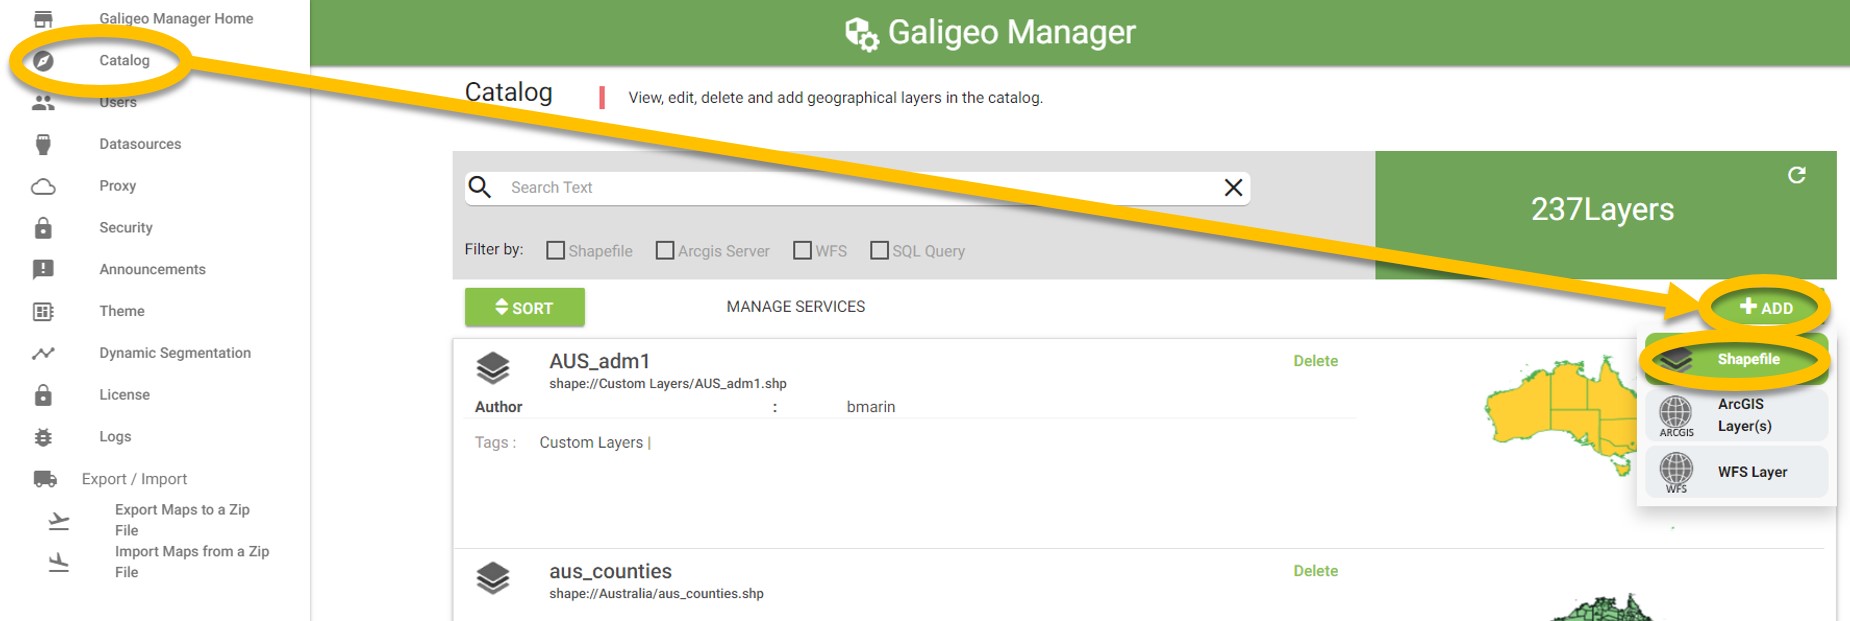Image resolution: width=1850 pixels, height=621 pixels.
Task: Click the aus_counties shapefile path text
Action: pyautogui.click(x=656, y=594)
